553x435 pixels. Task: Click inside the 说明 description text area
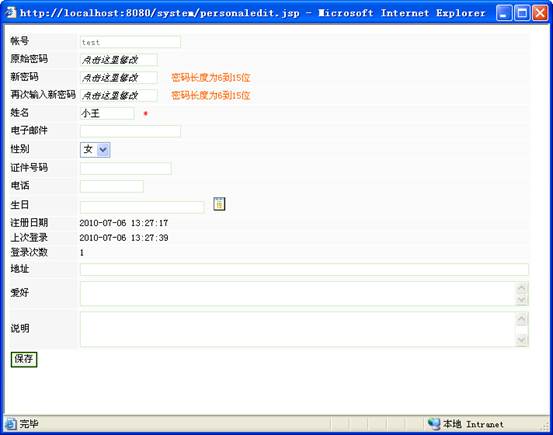tap(298, 329)
